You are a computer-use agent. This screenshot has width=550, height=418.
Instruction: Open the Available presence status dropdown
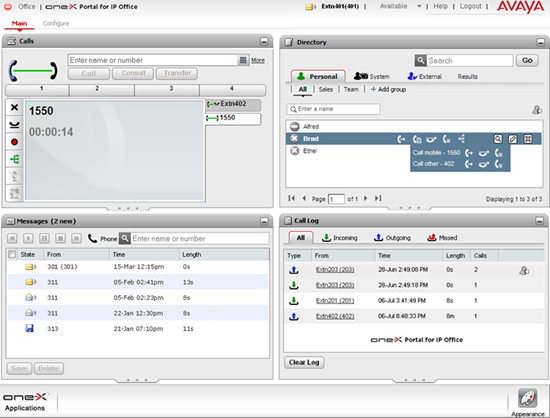tap(419, 6)
